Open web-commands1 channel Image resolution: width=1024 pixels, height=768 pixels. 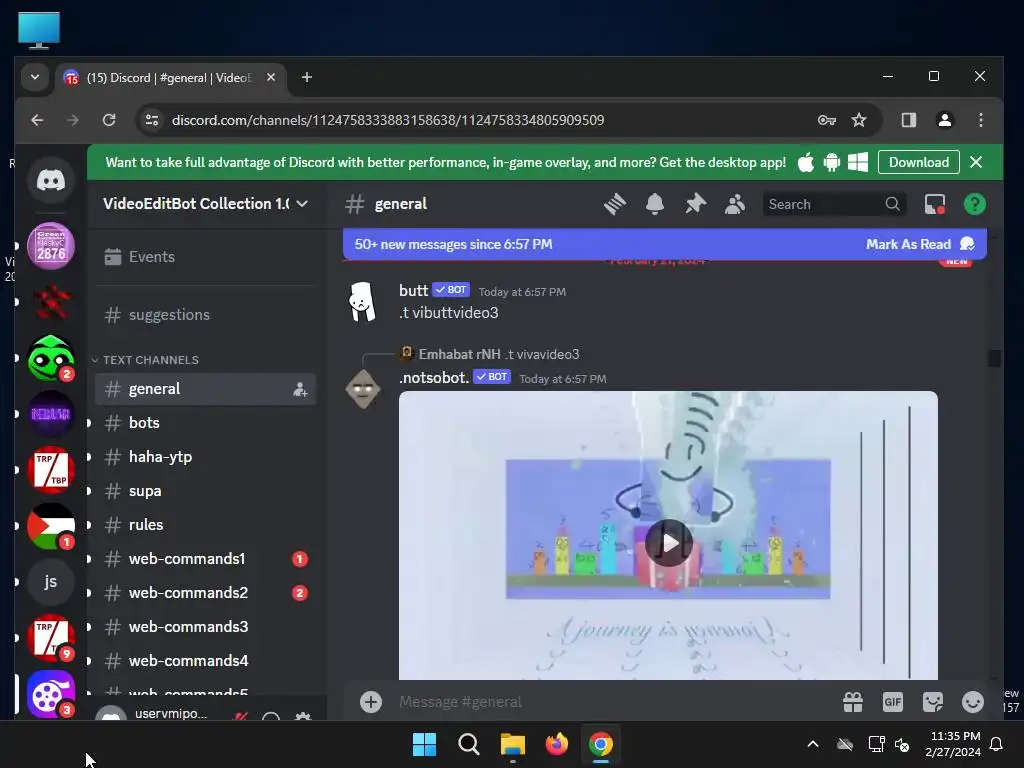(206, 559)
